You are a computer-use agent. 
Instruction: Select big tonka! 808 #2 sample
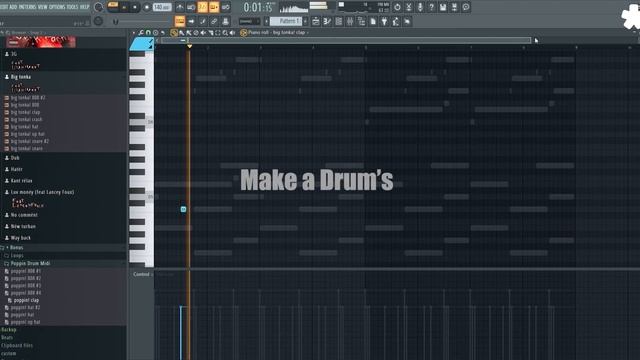tap(28, 98)
